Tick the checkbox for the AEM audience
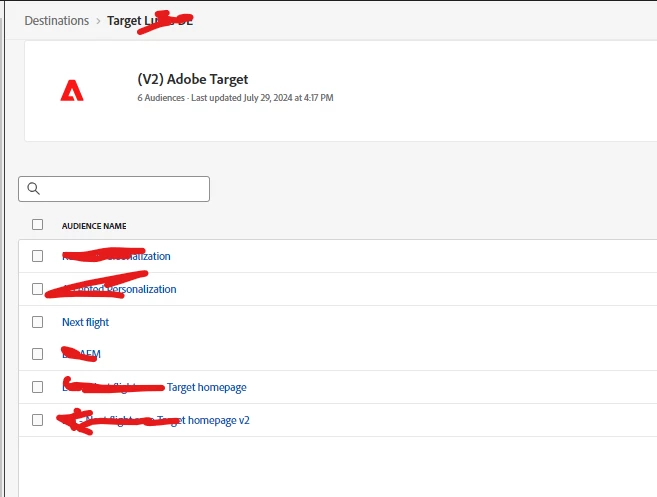Viewport: 657px width, 497px height. pos(37,354)
